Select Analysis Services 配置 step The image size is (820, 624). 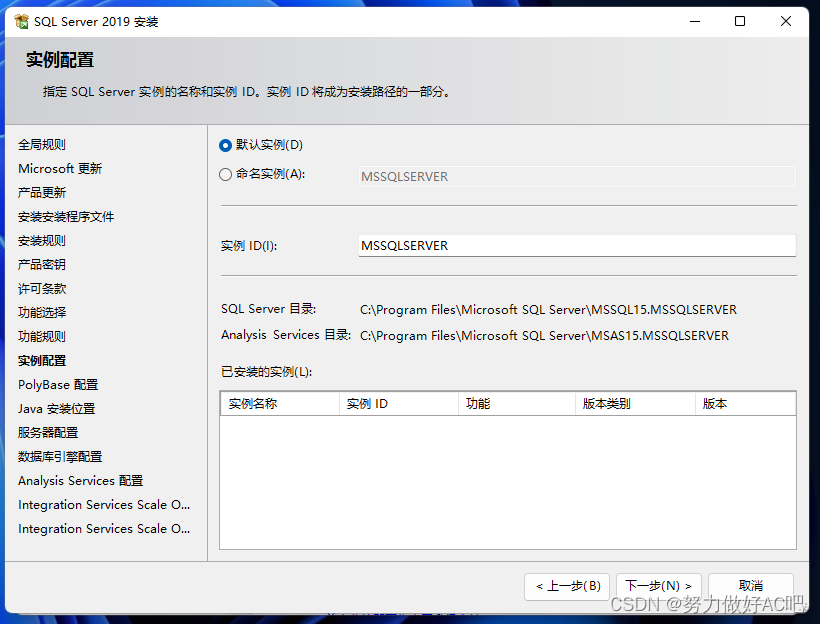pos(81,481)
